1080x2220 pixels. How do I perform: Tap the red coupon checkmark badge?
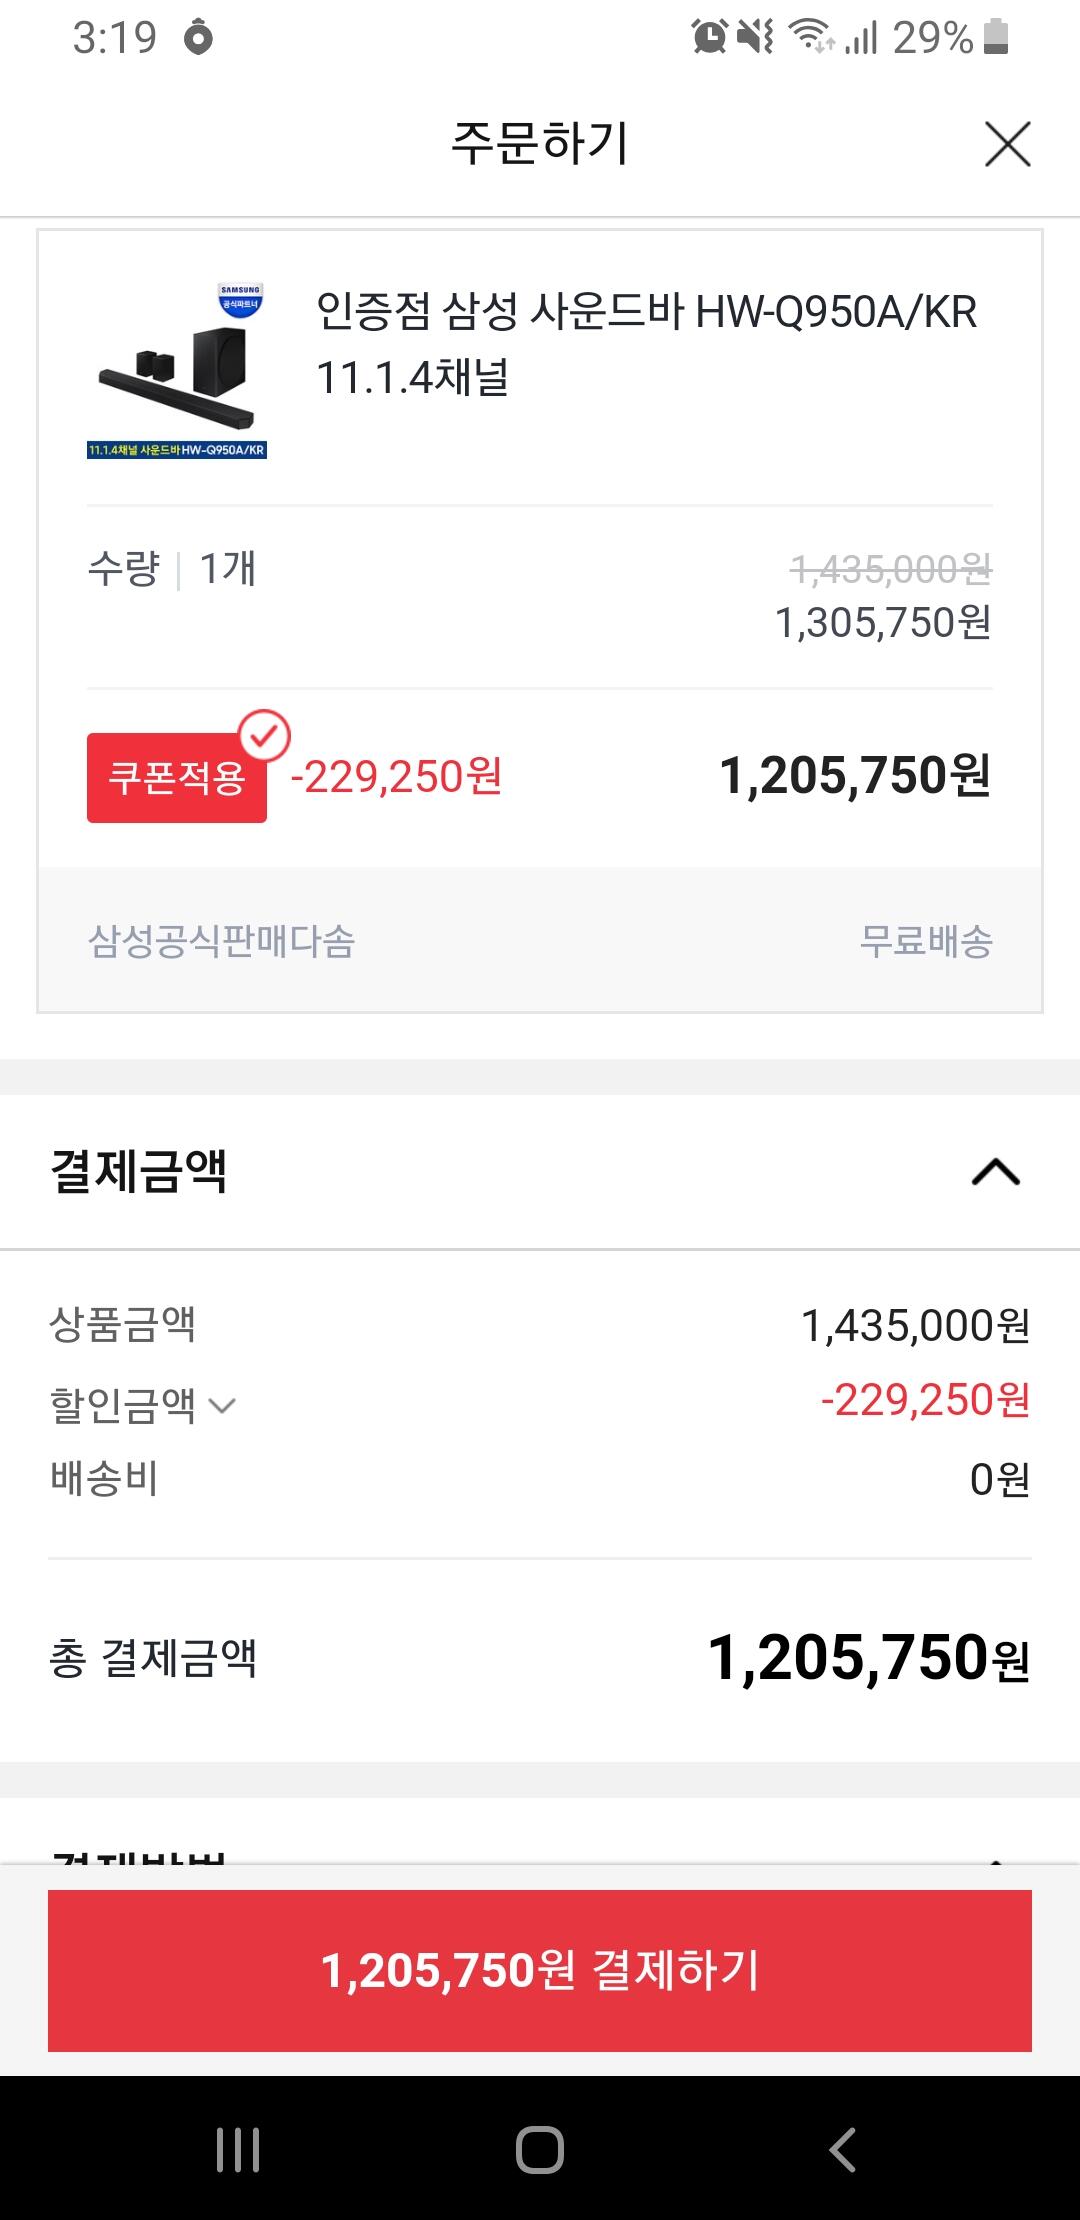tap(264, 737)
